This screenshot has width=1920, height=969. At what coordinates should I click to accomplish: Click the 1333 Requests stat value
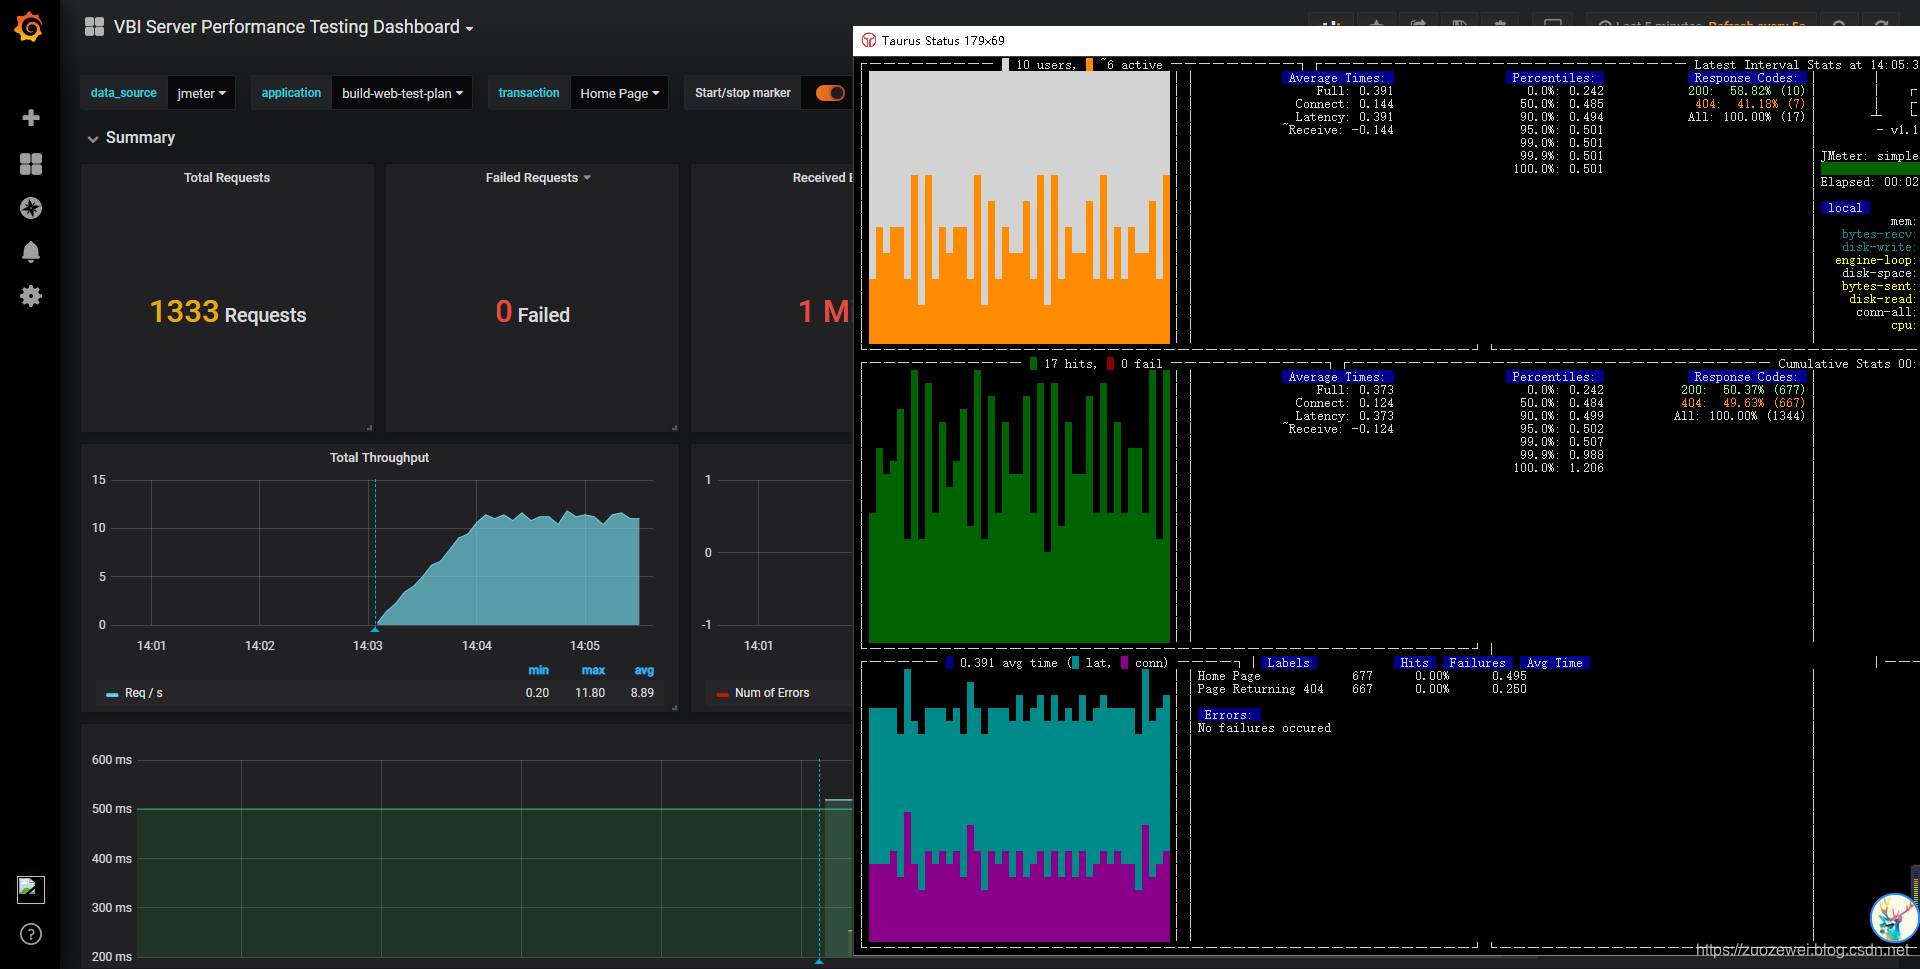coord(228,313)
